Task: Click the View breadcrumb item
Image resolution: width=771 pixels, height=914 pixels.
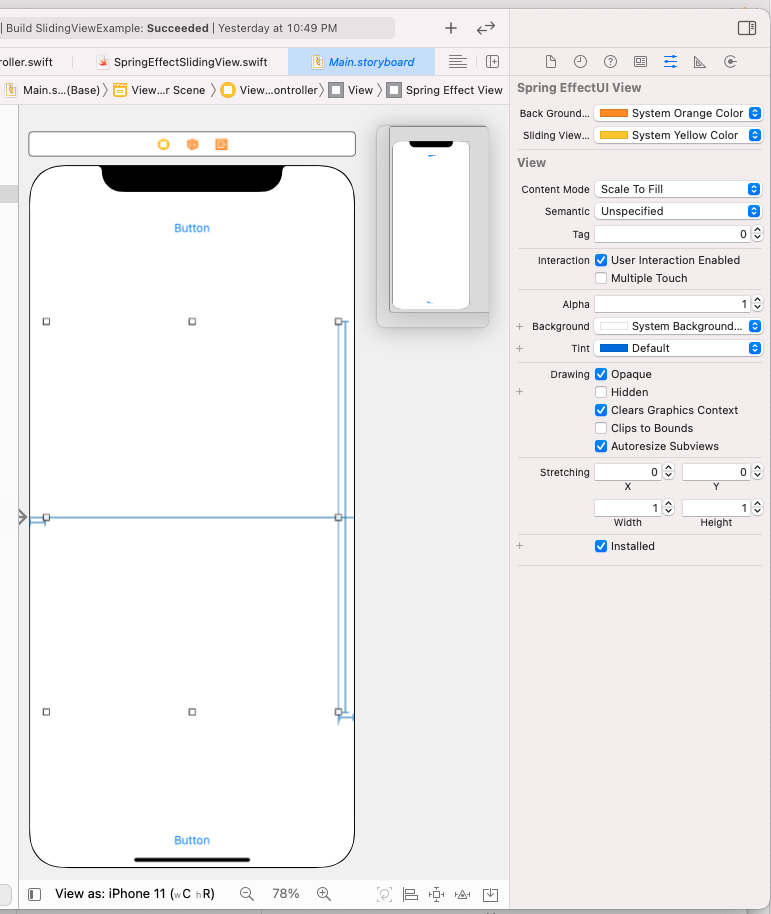Action: coord(351,90)
